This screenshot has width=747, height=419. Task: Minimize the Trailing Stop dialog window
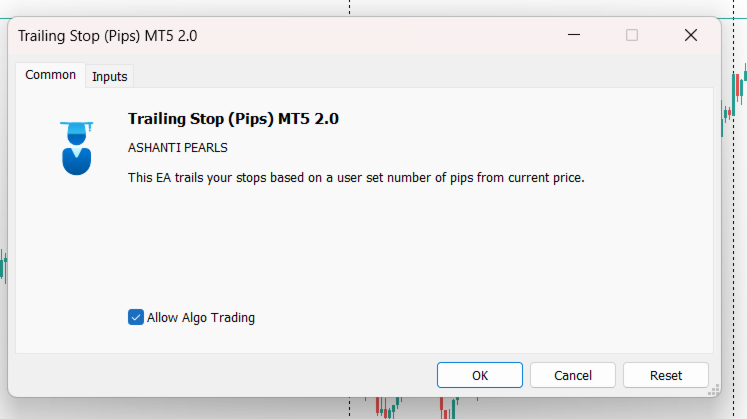click(x=574, y=35)
